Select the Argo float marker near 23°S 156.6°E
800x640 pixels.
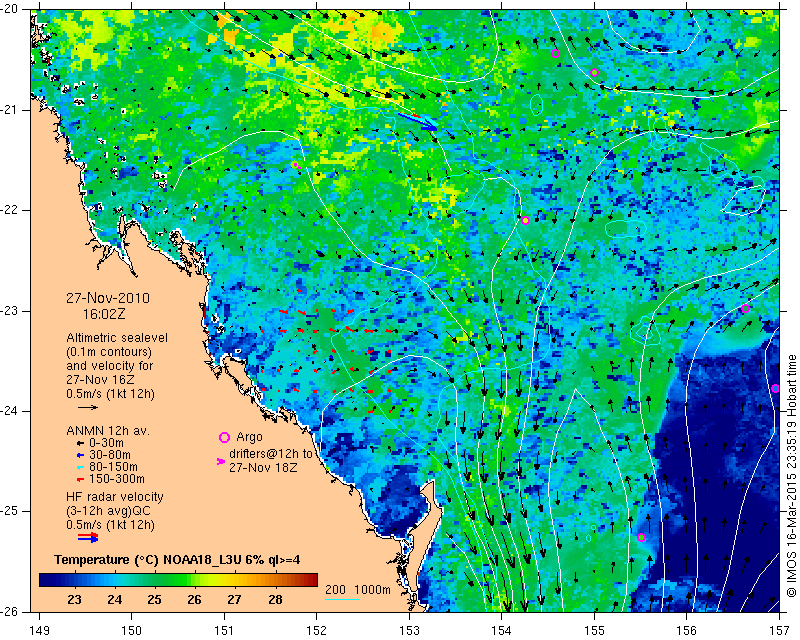pos(745,308)
